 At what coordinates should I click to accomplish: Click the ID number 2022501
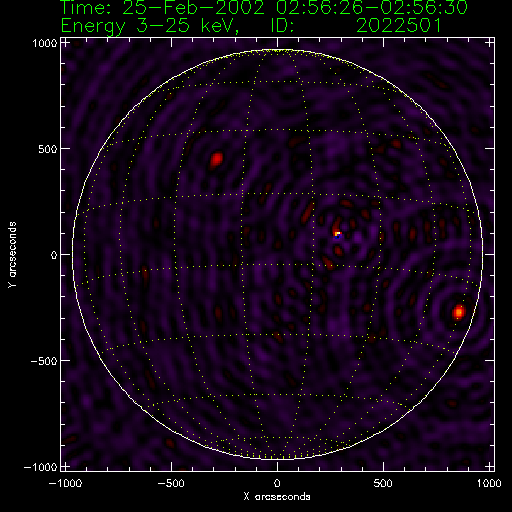click(x=399, y=25)
